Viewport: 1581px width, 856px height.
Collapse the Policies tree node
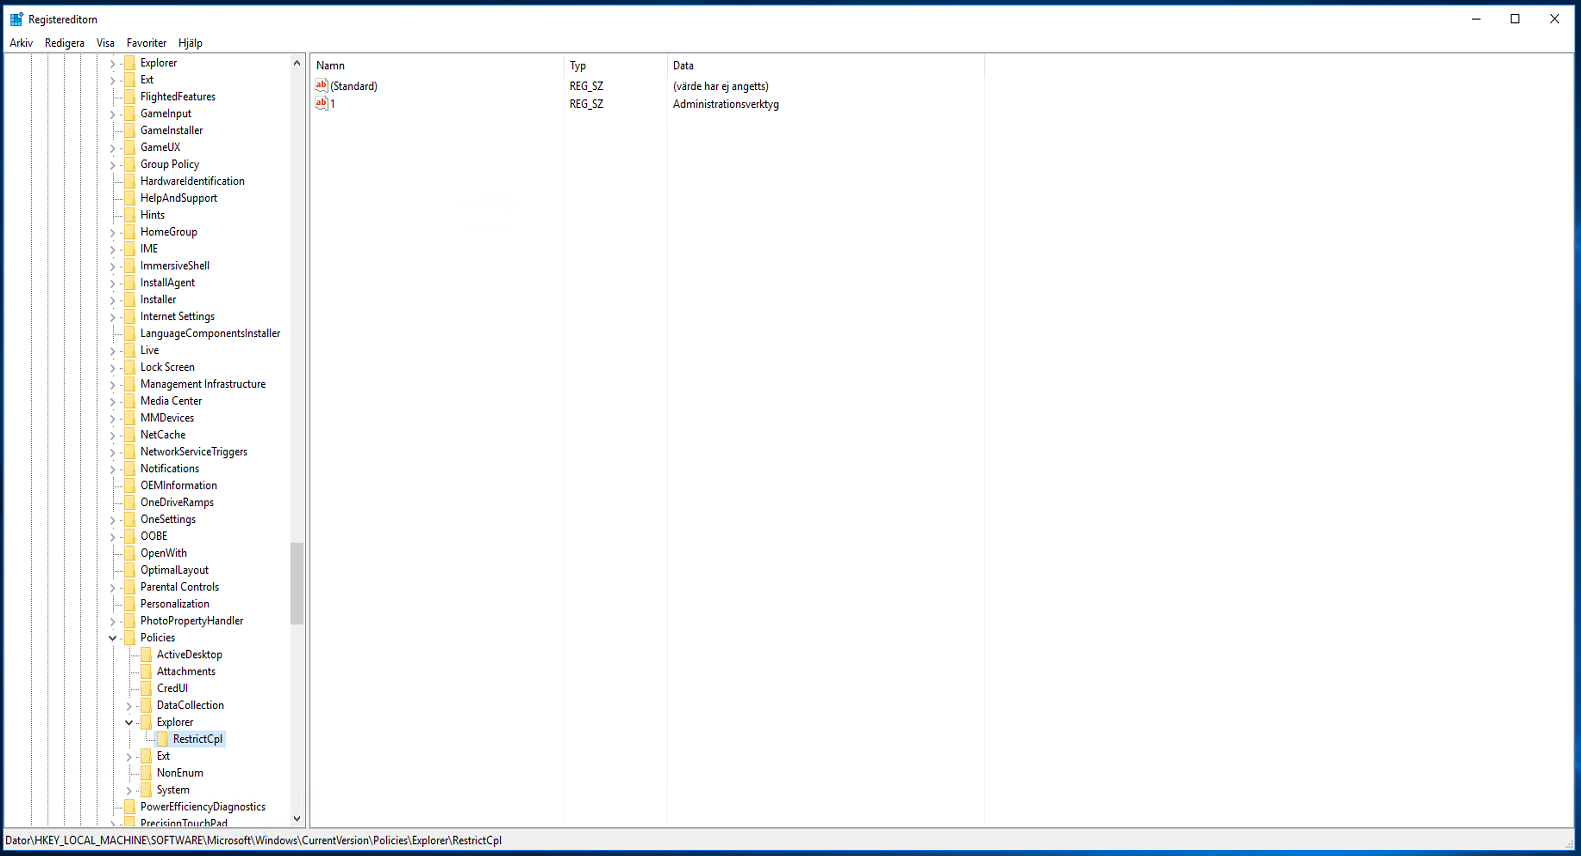point(112,638)
